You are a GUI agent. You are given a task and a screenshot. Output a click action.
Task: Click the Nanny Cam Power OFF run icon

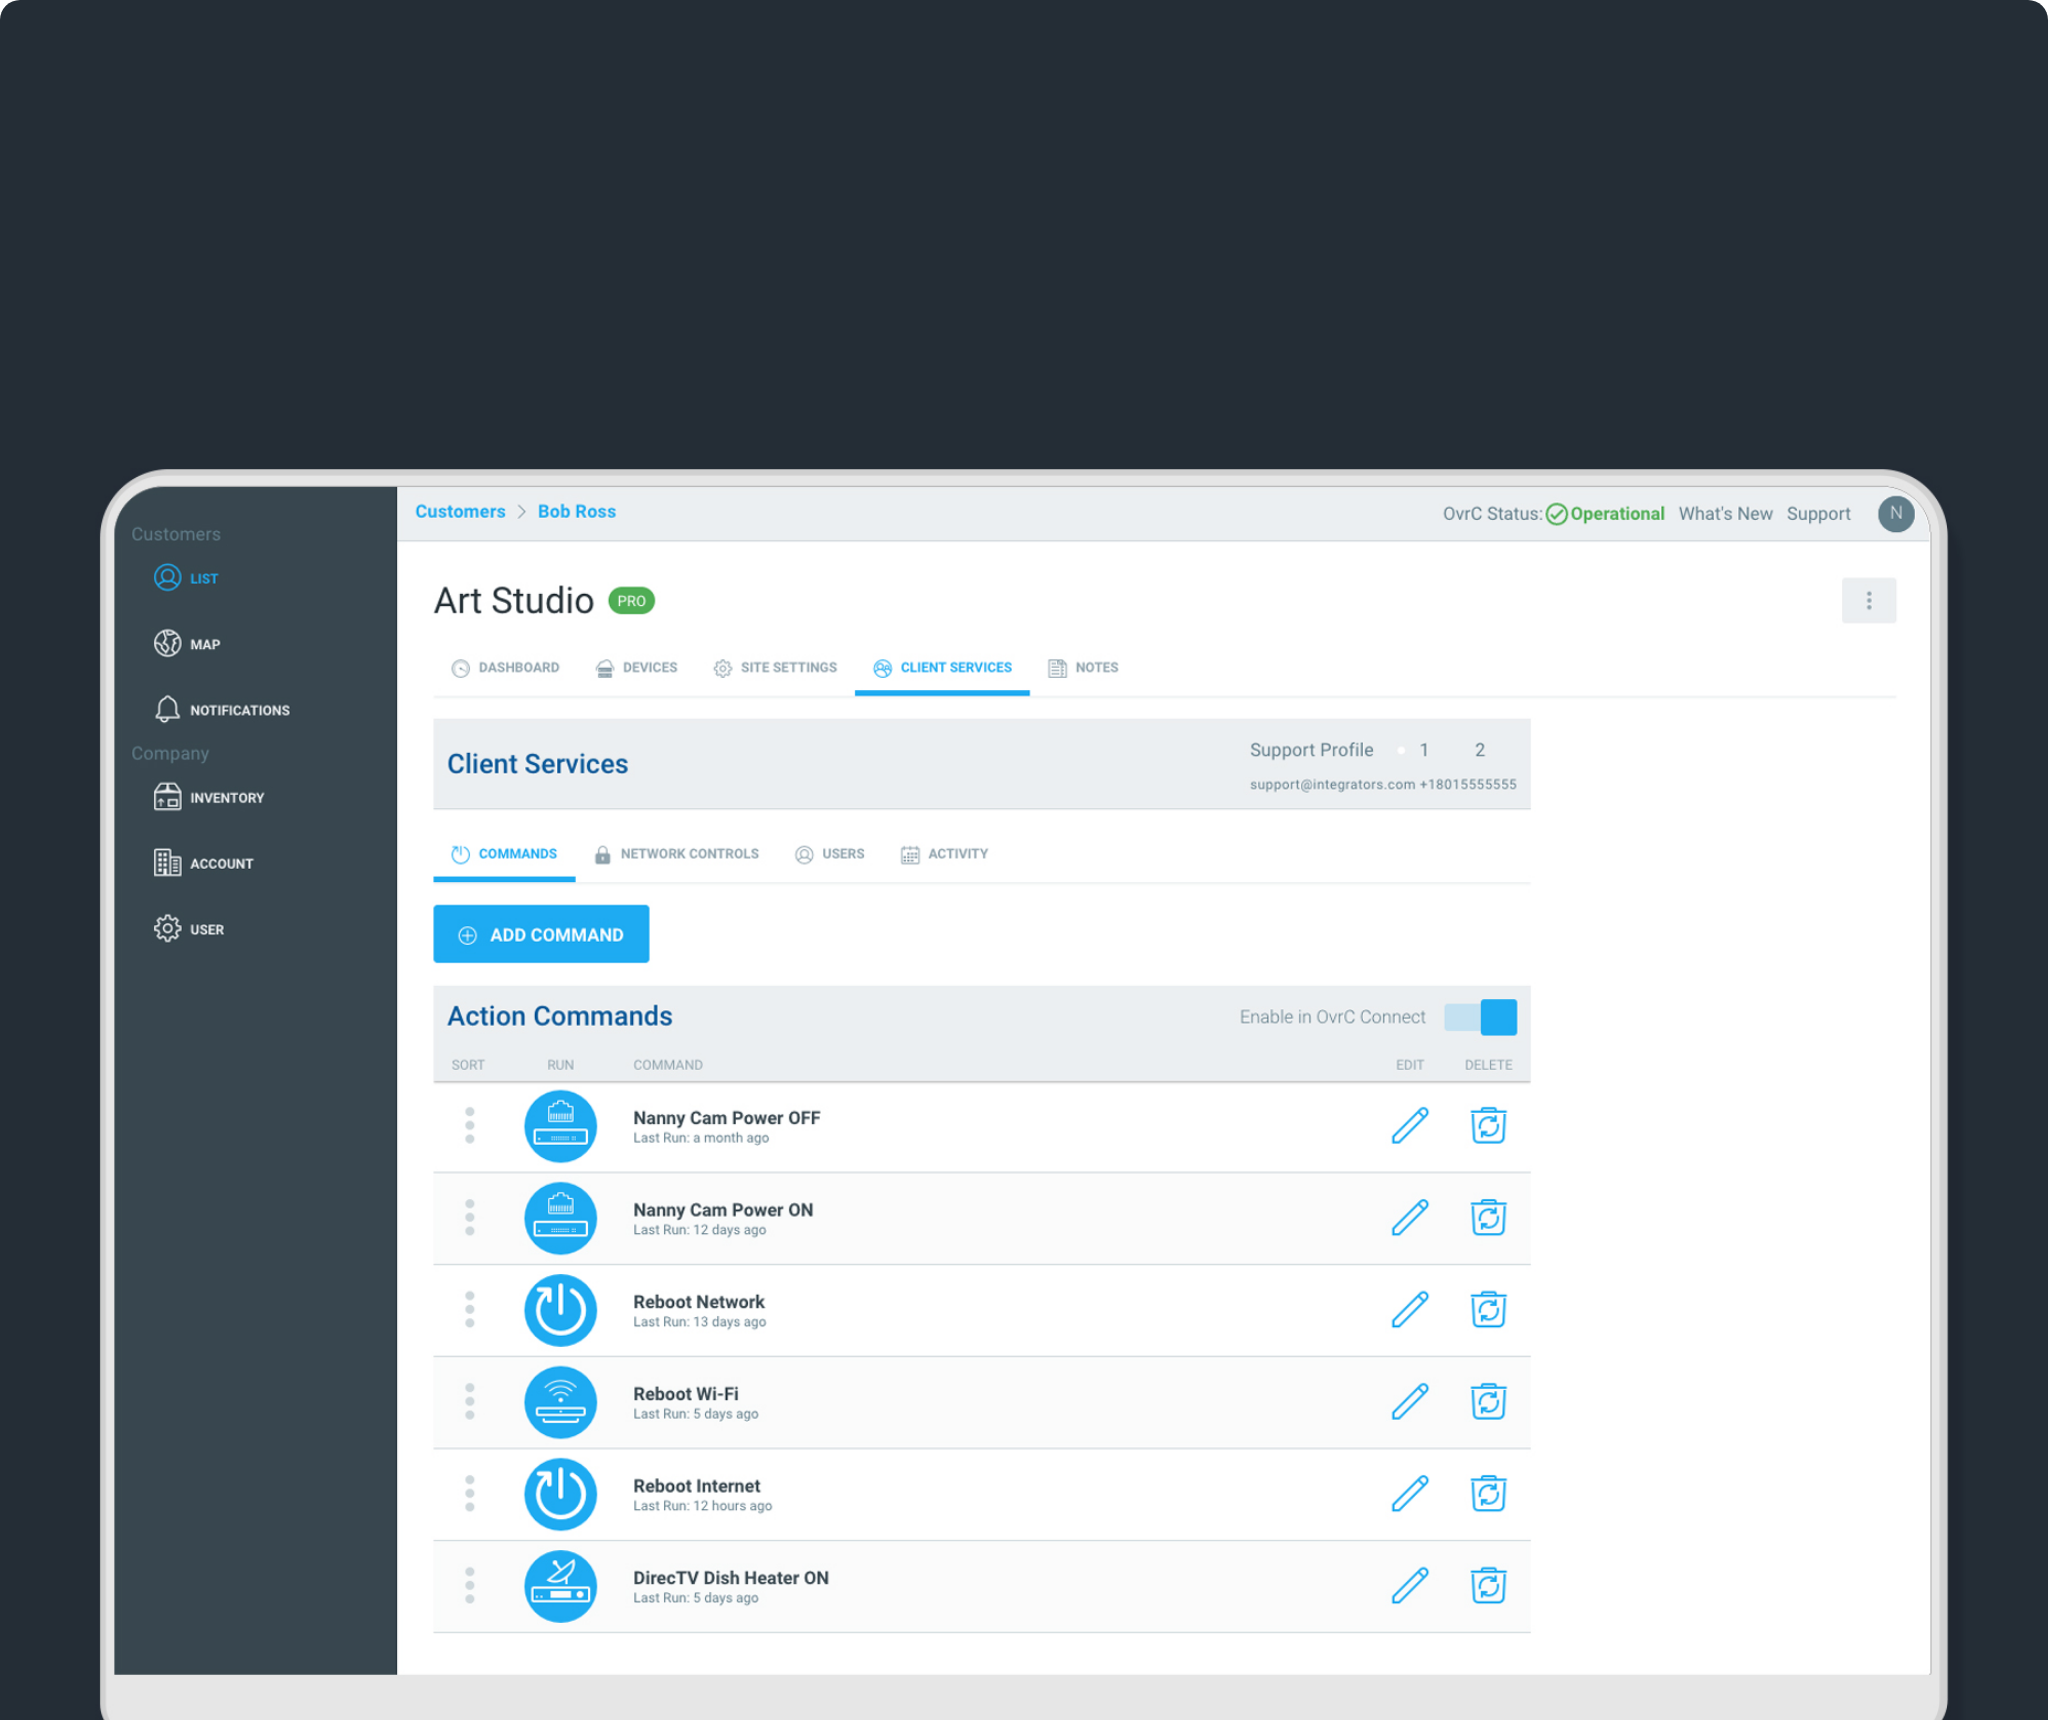(x=561, y=1126)
